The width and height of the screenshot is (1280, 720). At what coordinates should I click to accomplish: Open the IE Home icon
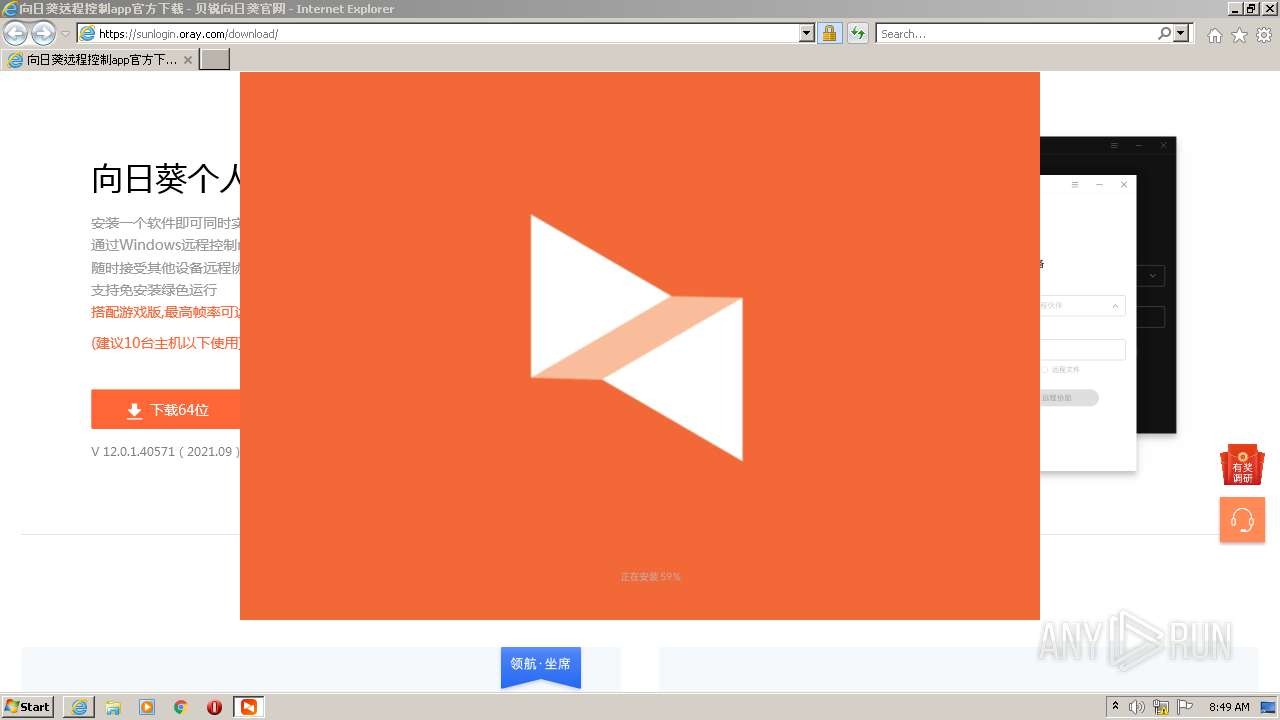[1214, 35]
